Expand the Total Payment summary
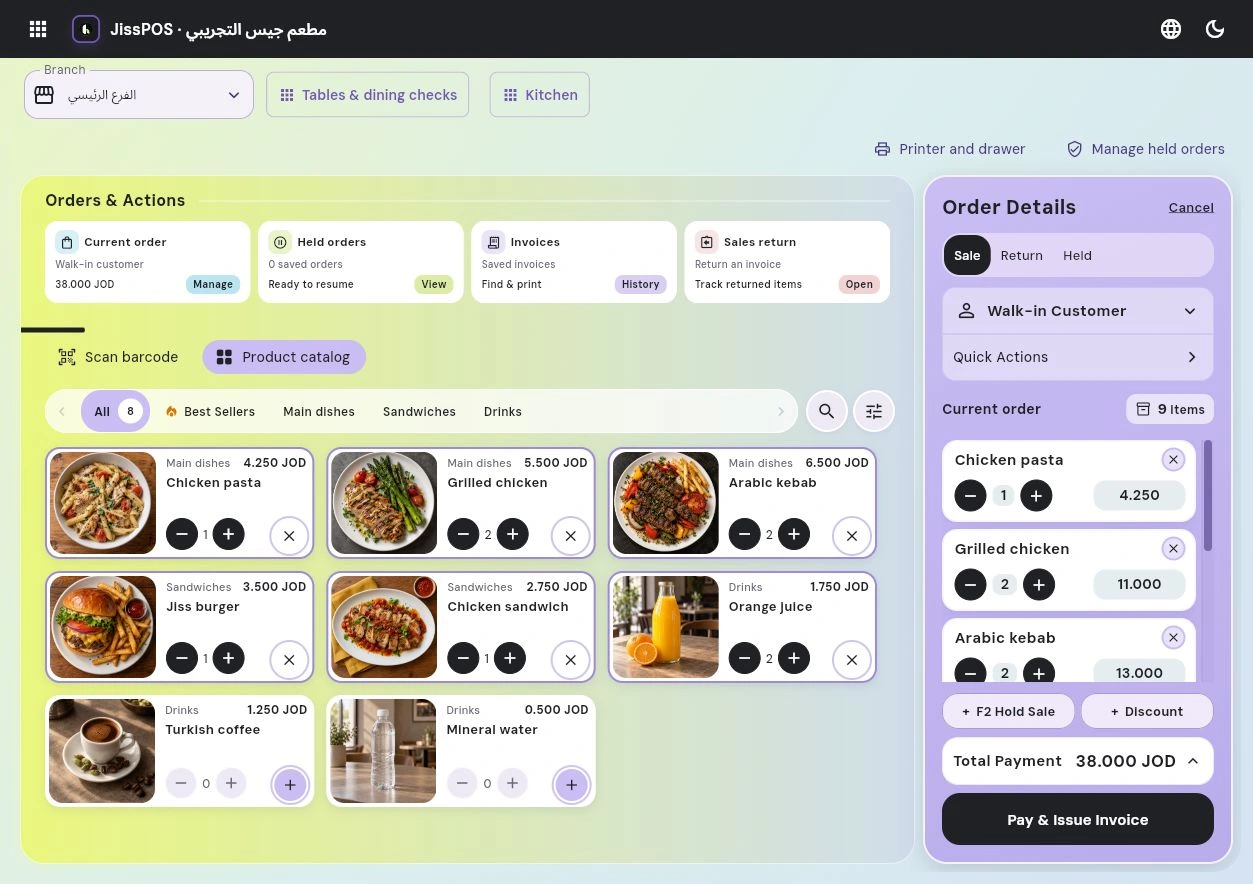 (1078, 761)
